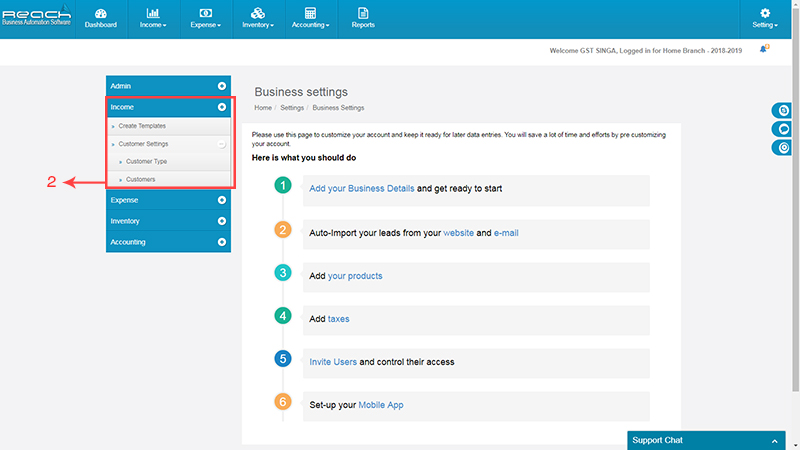The height and width of the screenshot is (450, 800).
Task: Collapse Customer Settings using its minus icon
Action: pos(221,144)
